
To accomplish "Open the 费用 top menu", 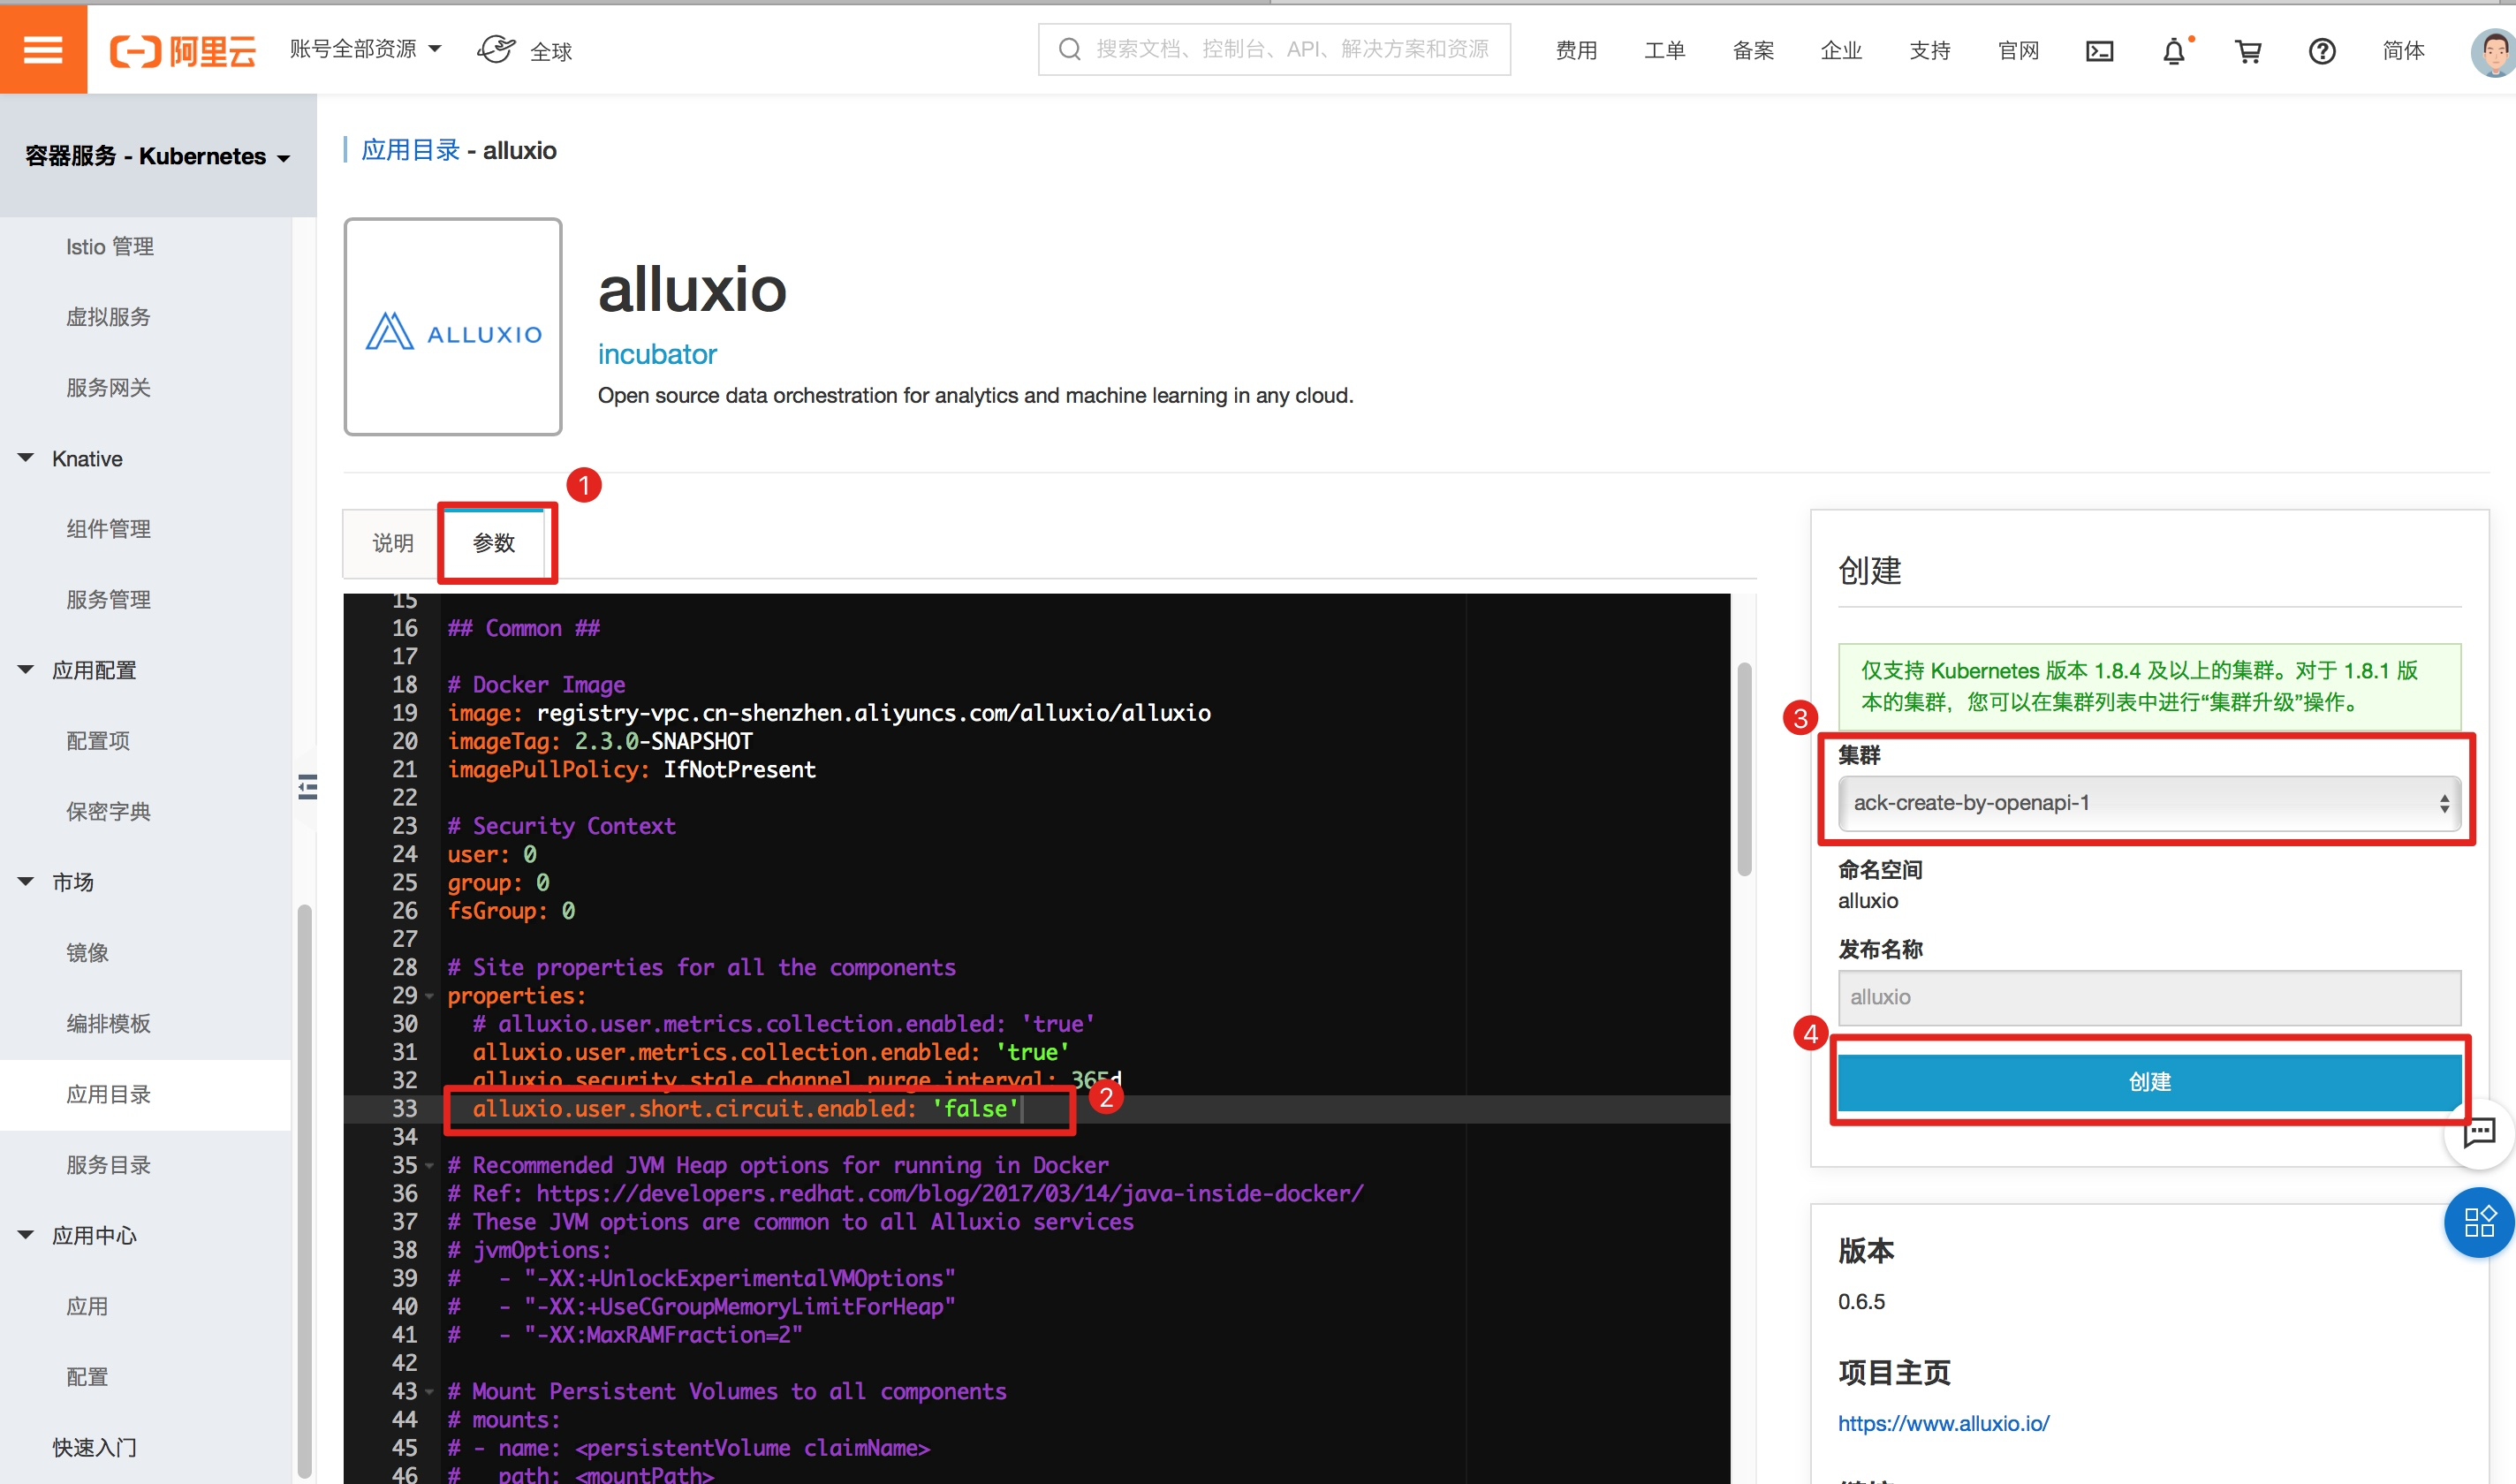I will tap(1576, 50).
